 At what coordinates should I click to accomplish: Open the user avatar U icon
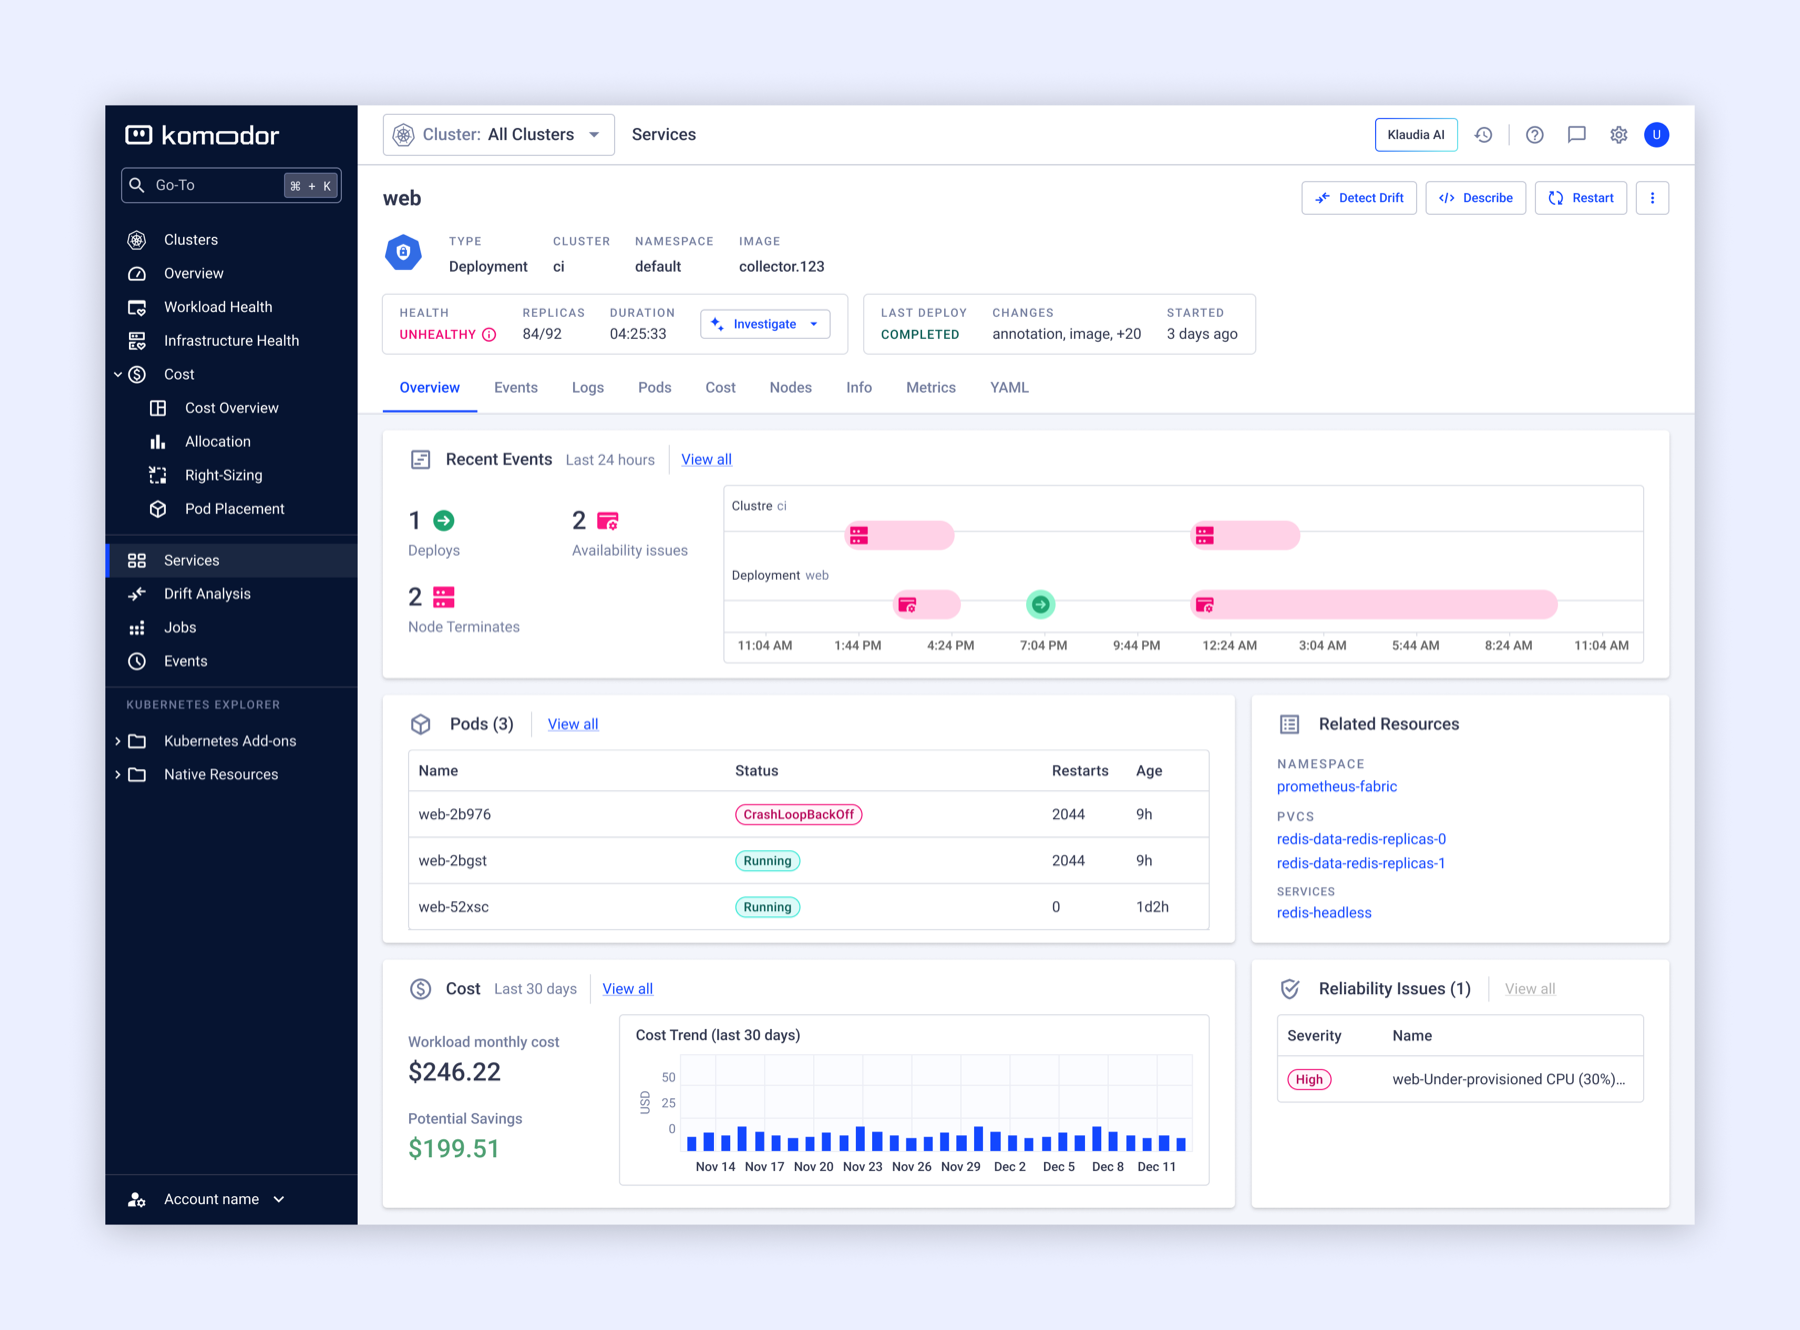[x=1657, y=135]
